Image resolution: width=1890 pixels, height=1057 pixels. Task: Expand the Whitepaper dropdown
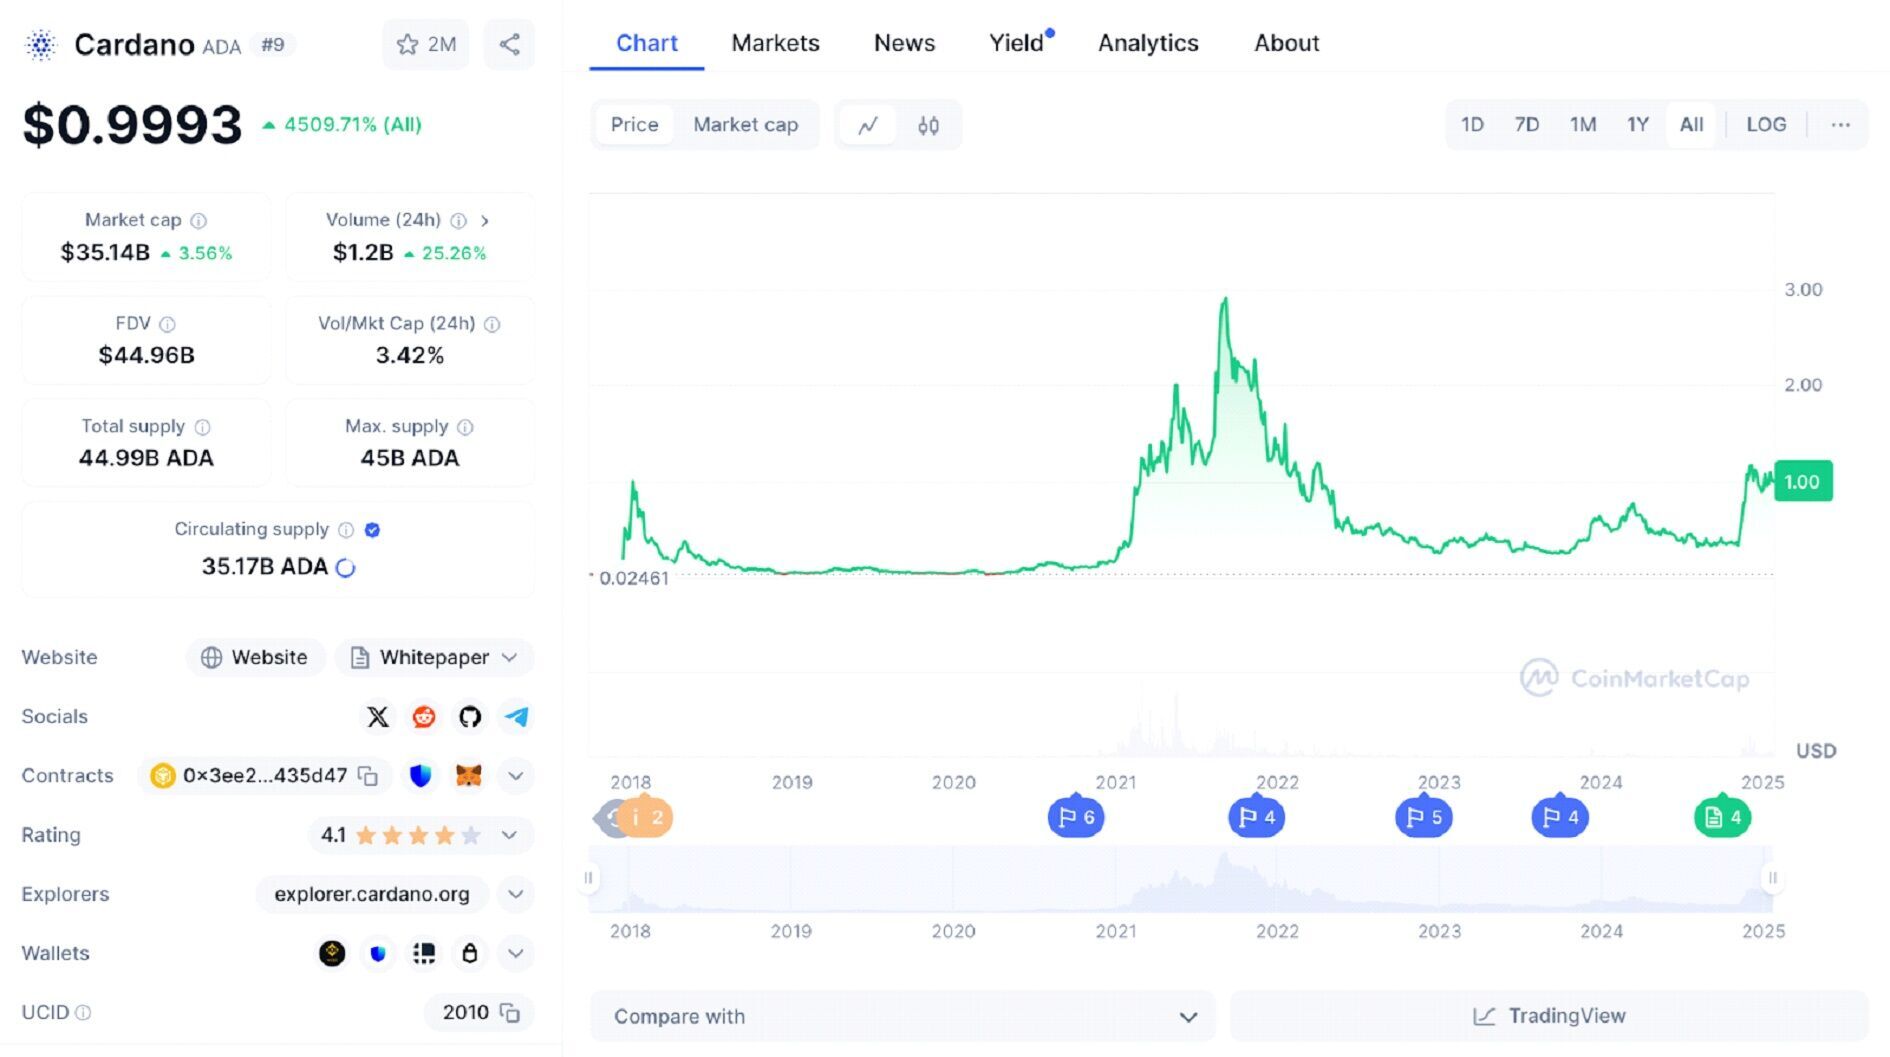(433, 657)
